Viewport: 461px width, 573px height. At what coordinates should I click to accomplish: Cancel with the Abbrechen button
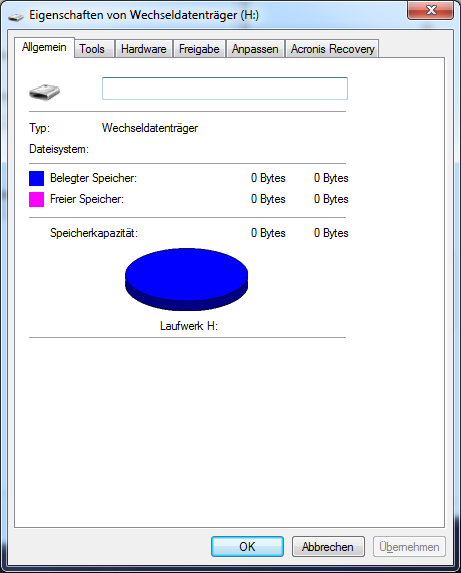coord(328,547)
